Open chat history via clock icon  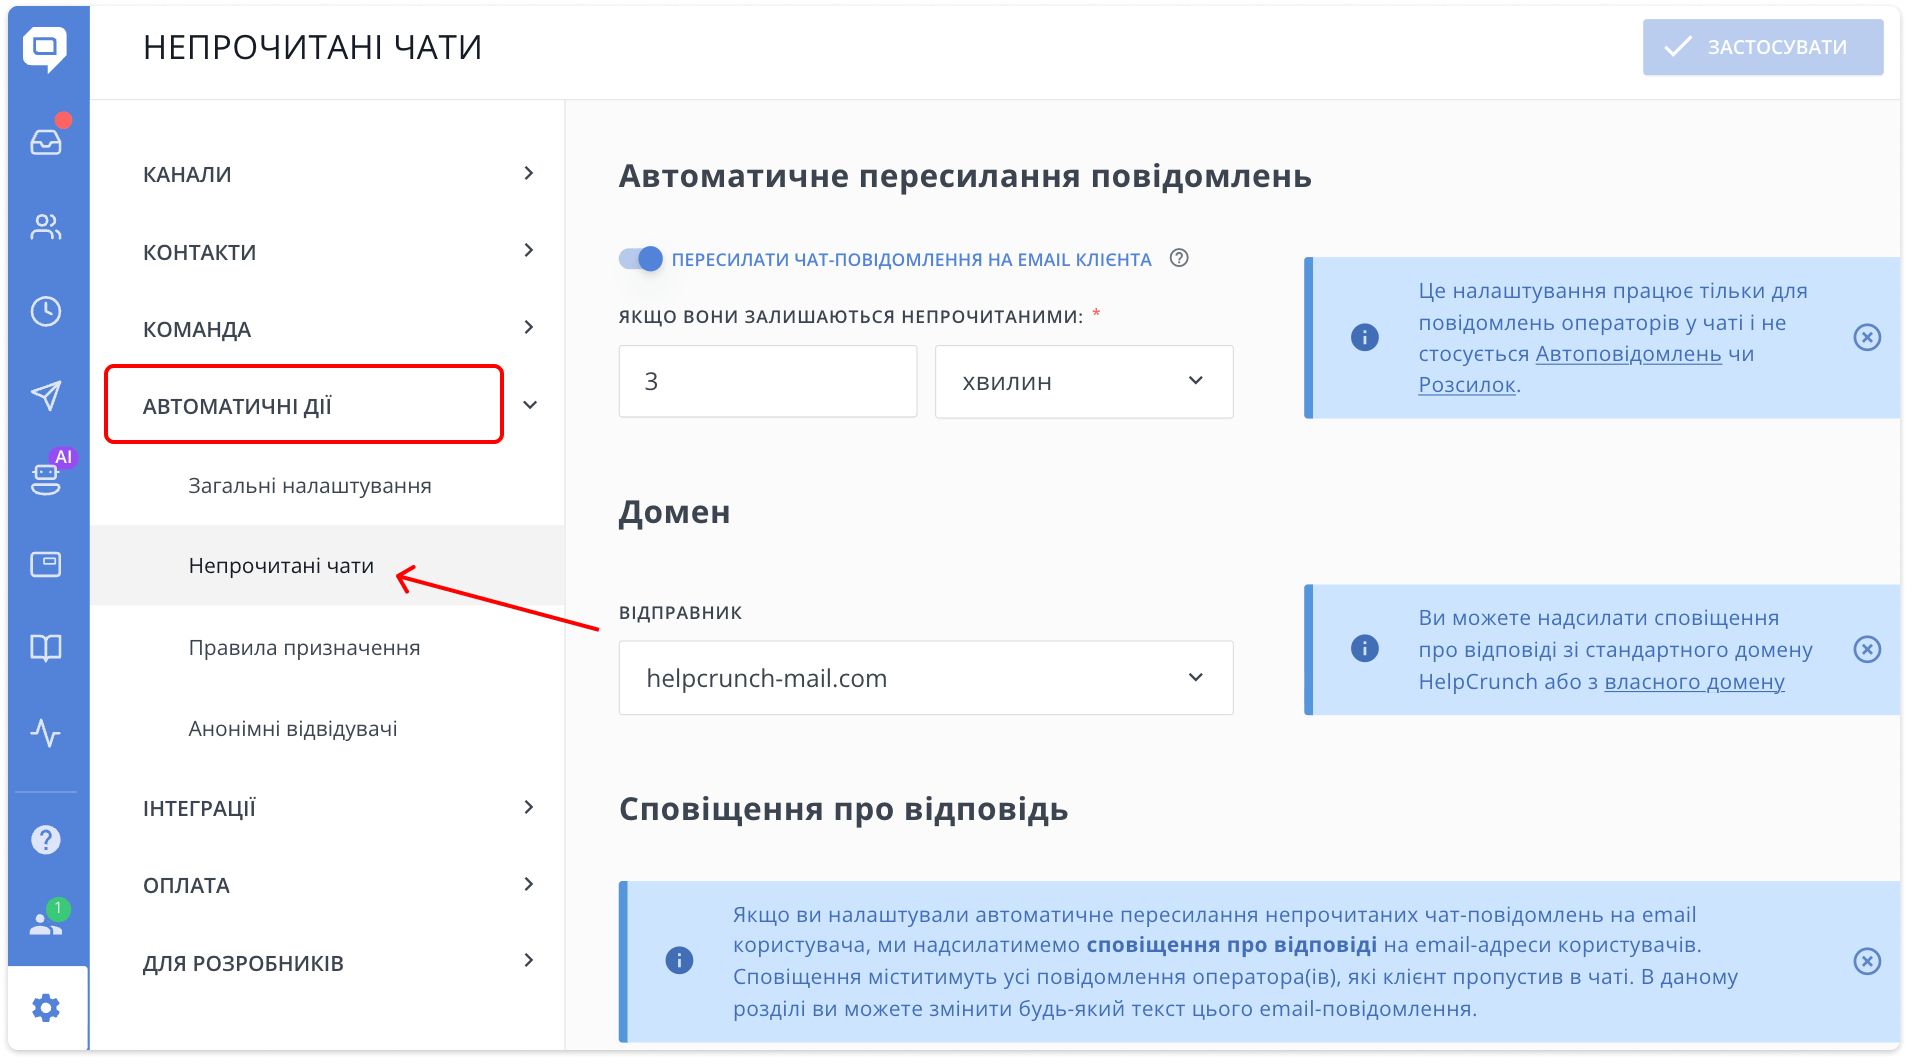[47, 311]
